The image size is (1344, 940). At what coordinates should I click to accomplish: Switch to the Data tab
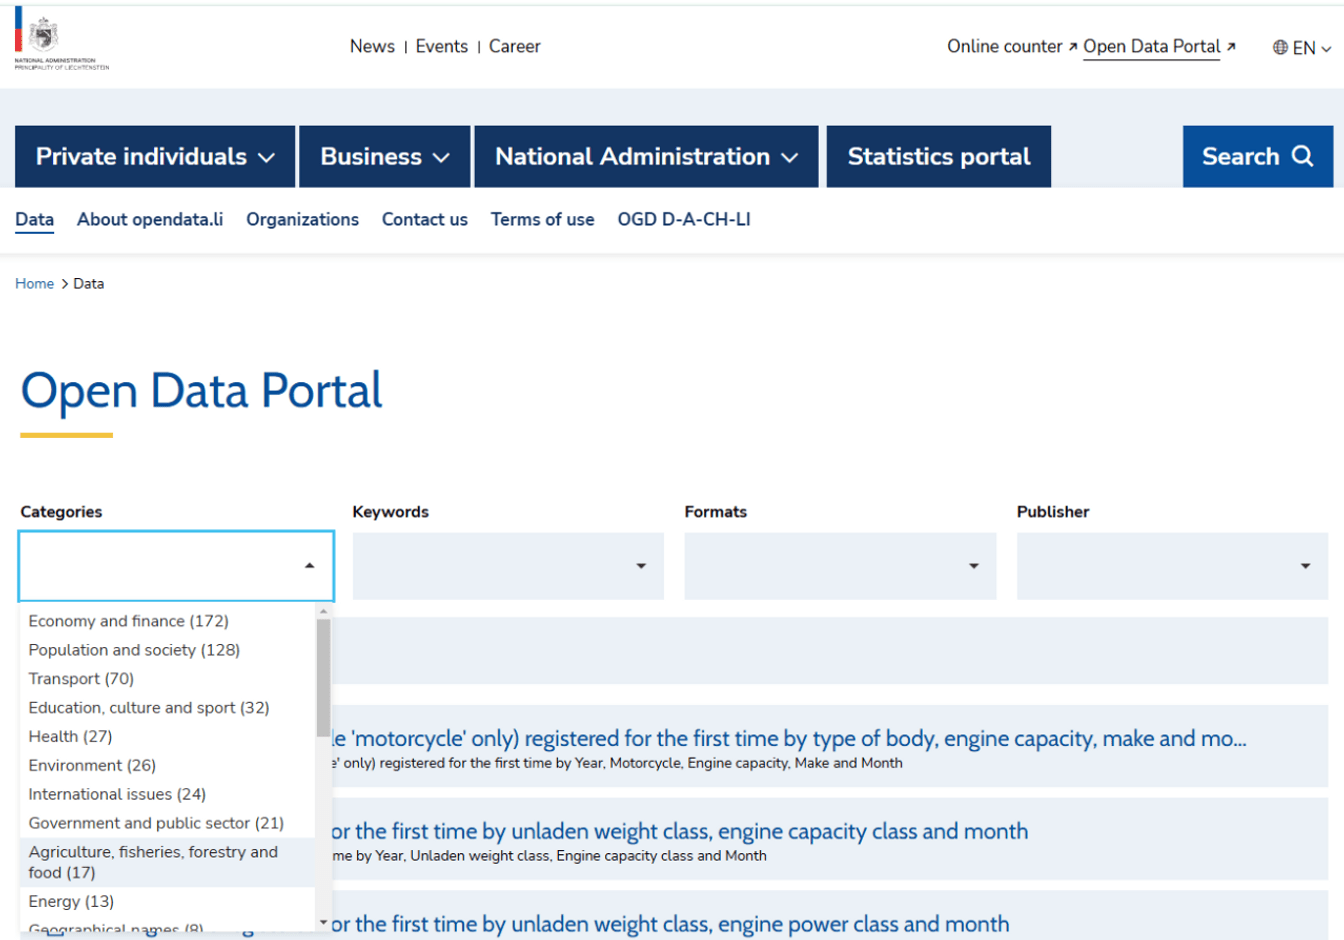(34, 220)
